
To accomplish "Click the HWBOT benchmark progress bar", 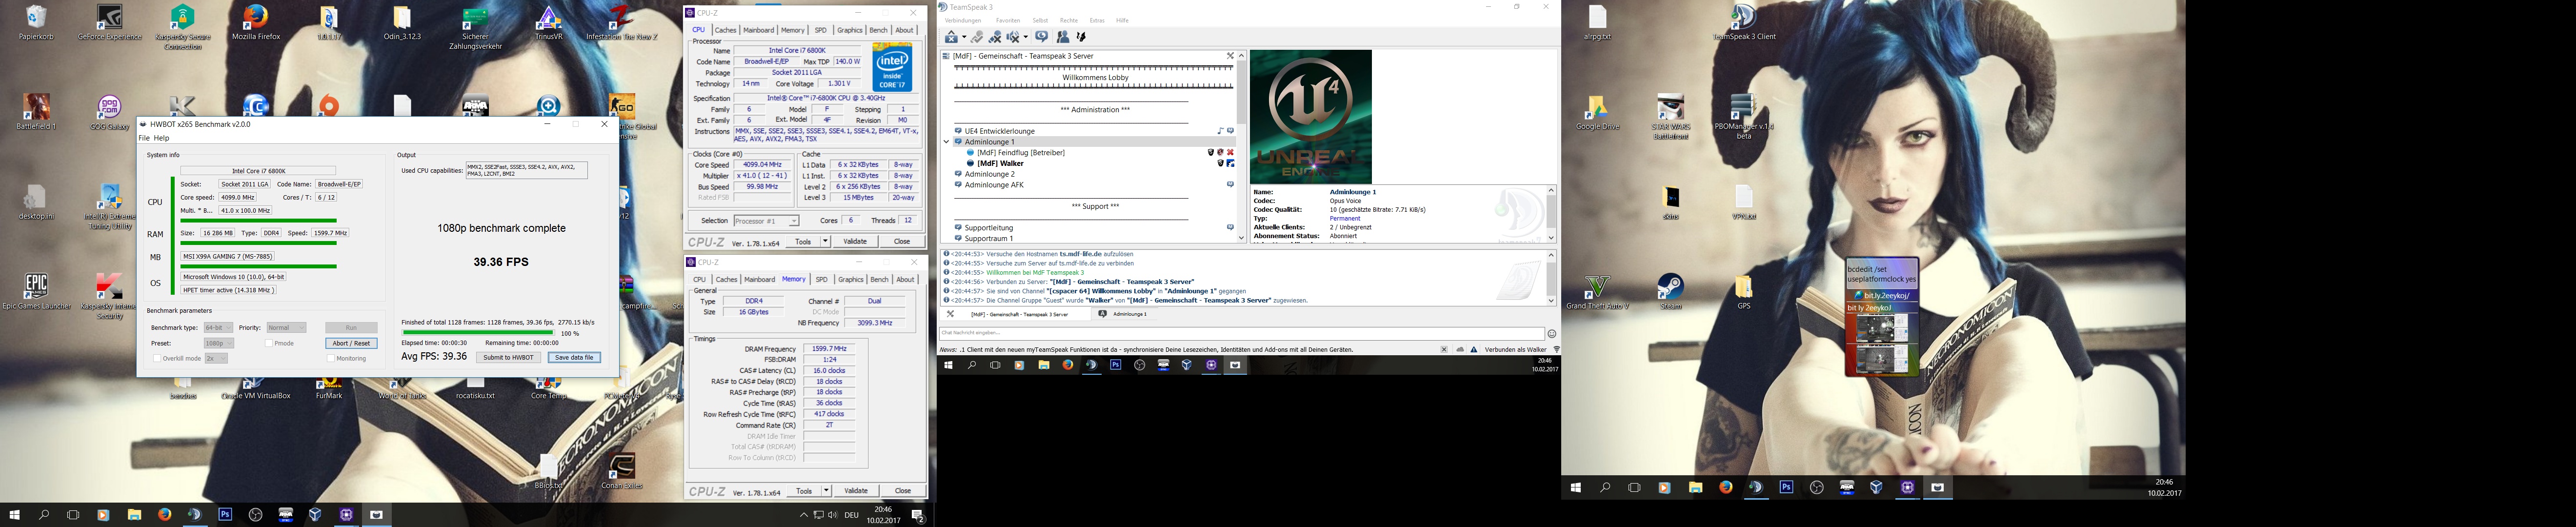I will pyautogui.click(x=477, y=332).
